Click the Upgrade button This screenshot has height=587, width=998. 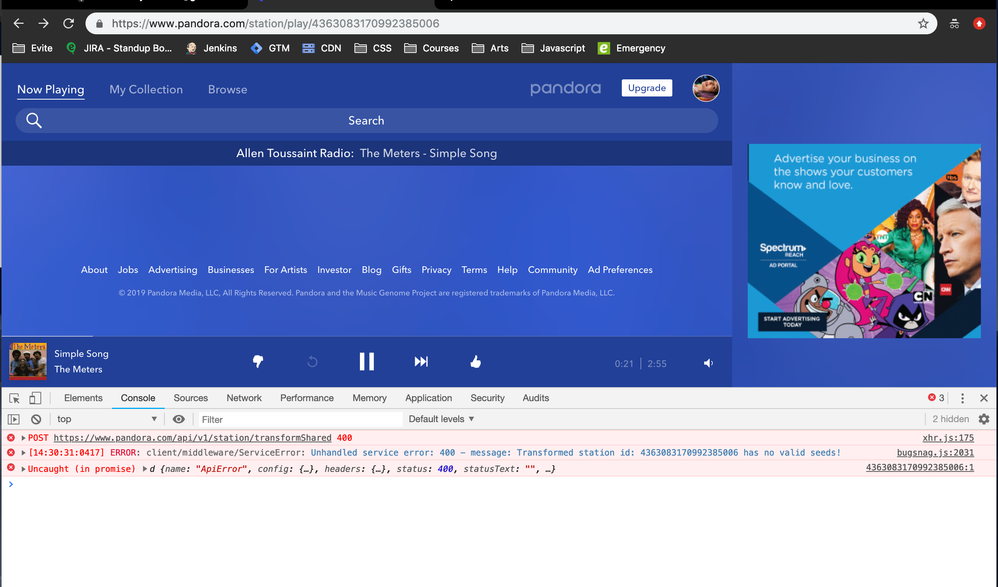(x=646, y=88)
